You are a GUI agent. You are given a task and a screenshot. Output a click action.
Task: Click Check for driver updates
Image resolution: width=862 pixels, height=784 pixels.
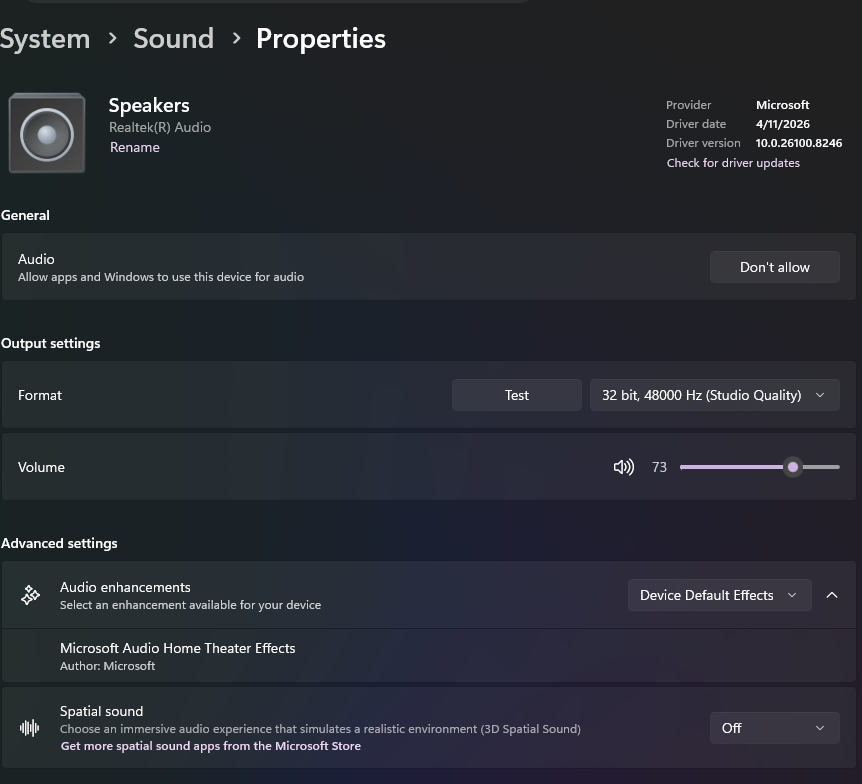(733, 163)
